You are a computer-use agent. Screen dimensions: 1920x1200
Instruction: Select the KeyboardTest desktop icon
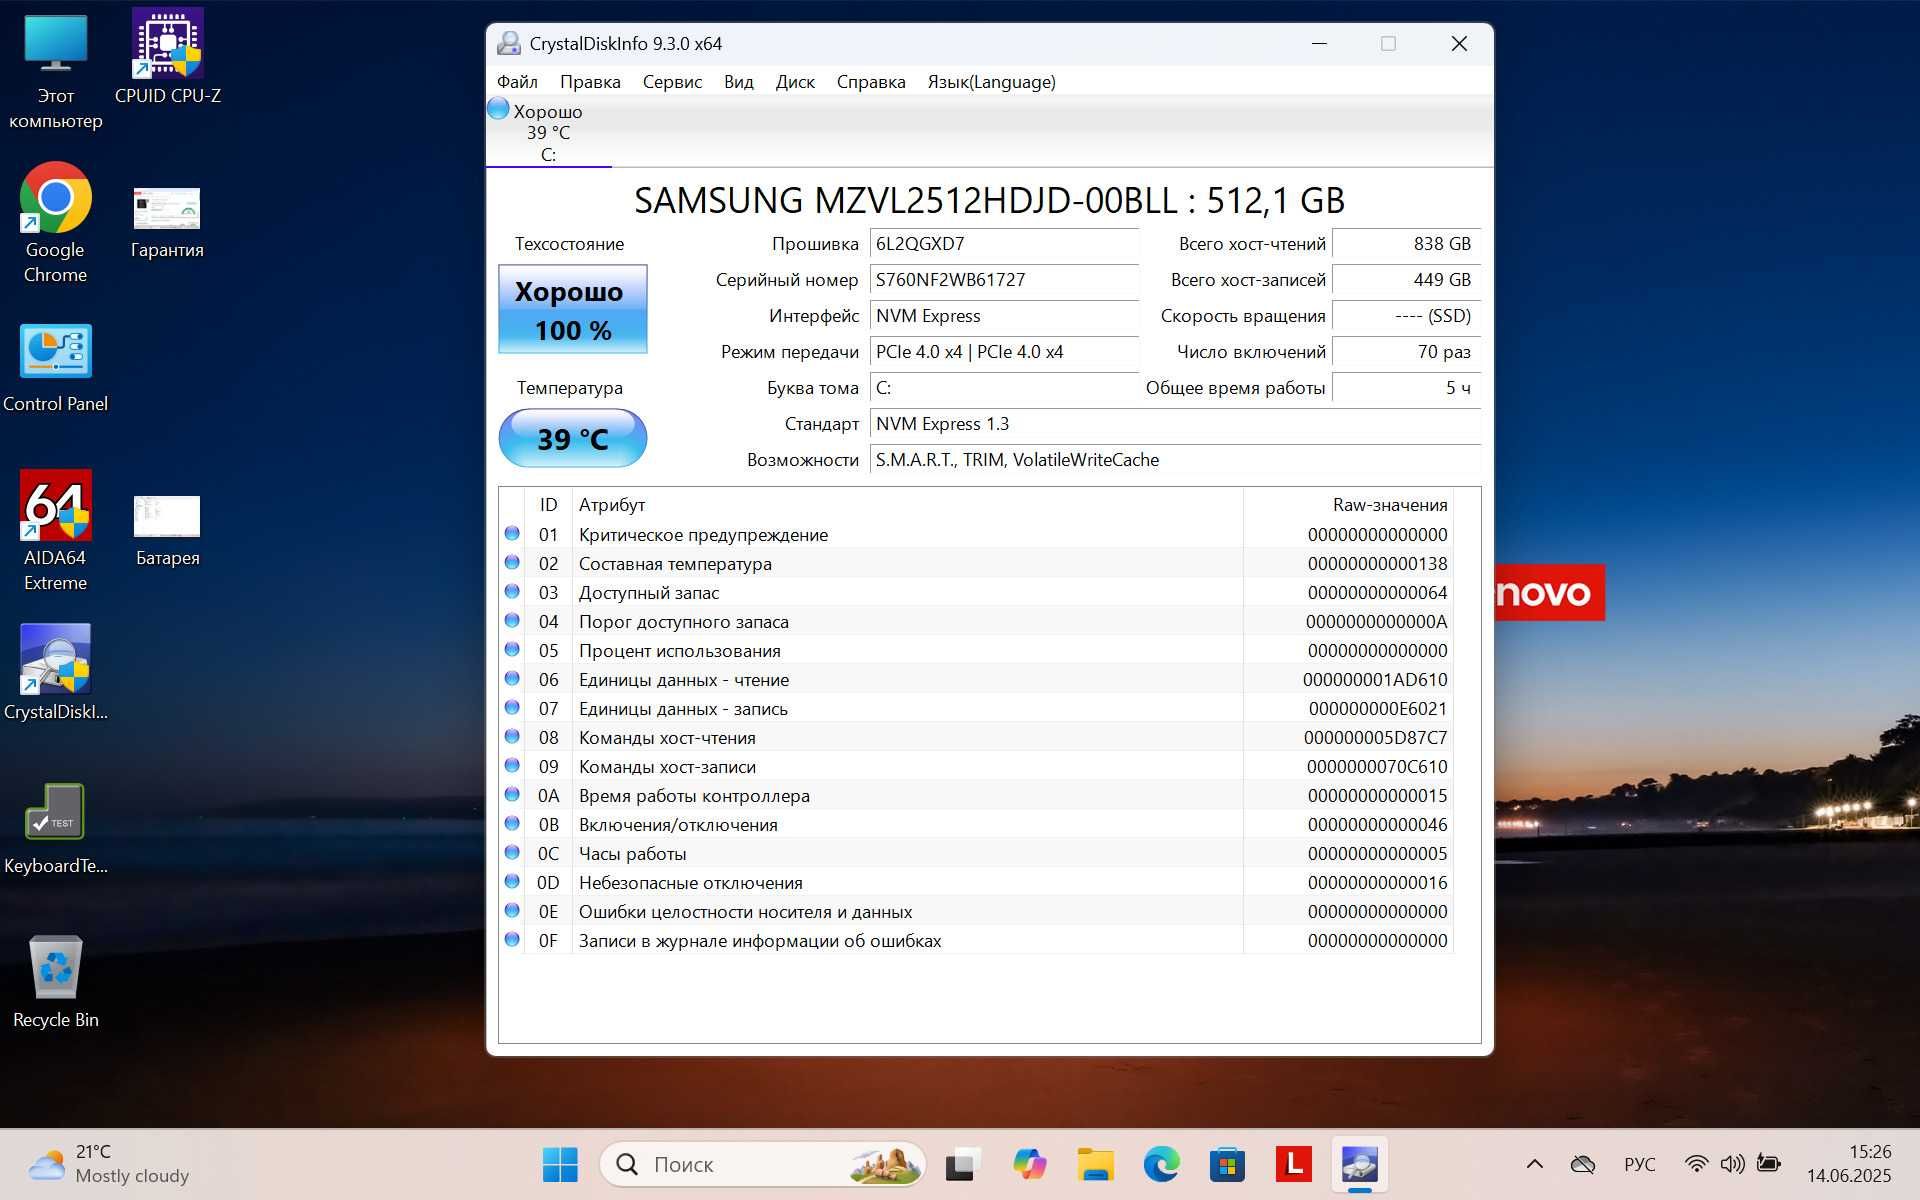point(56,829)
